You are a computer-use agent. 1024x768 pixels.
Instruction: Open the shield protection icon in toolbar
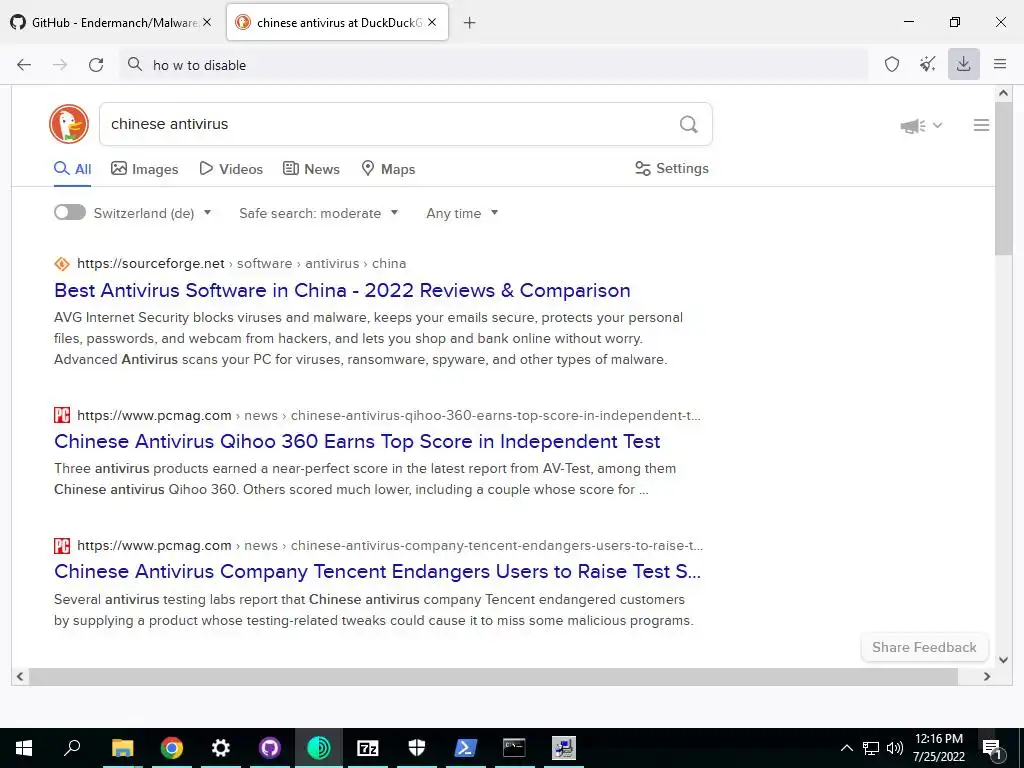[x=891, y=64]
